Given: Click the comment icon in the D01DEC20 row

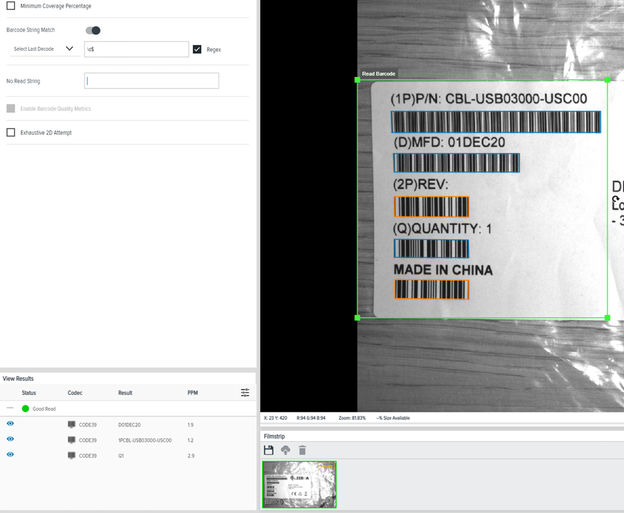Looking at the screenshot, I should (72, 424).
